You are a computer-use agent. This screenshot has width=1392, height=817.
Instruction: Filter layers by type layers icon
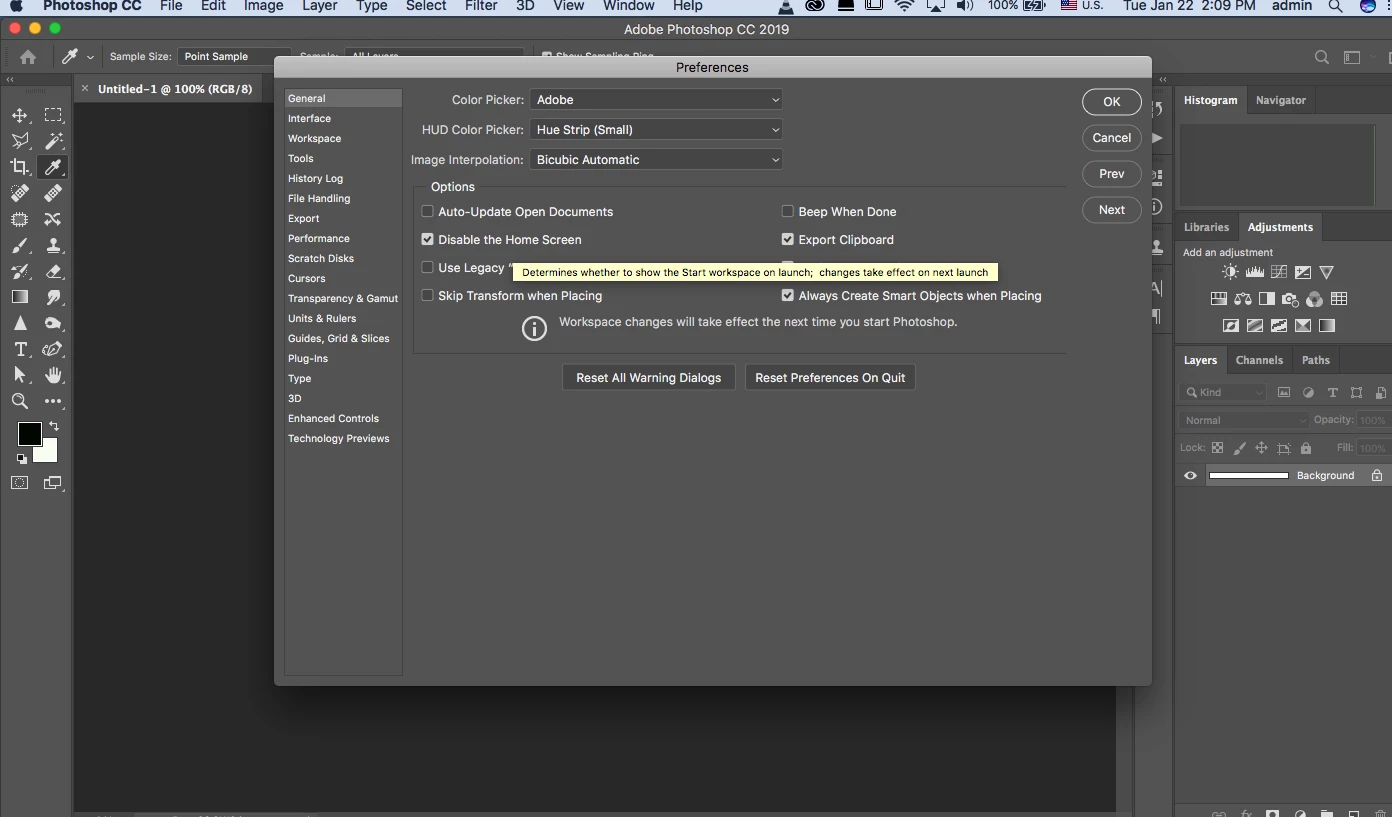pyautogui.click(x=1332, y=393)
